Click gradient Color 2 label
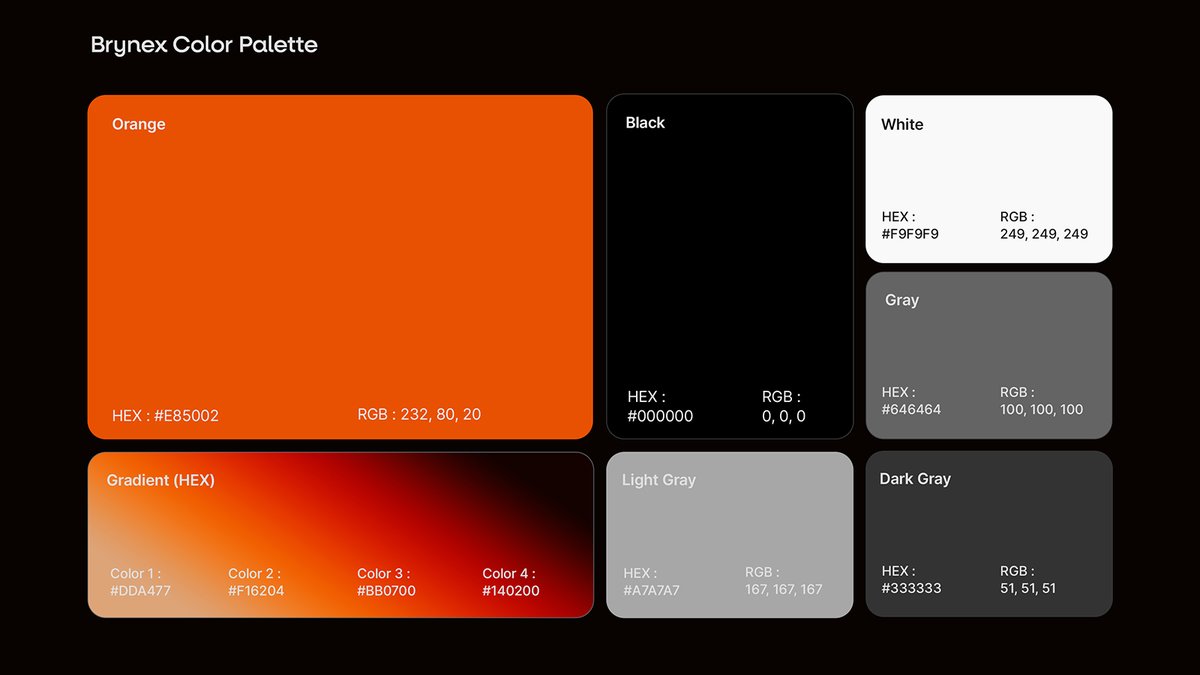 [254, 574]
